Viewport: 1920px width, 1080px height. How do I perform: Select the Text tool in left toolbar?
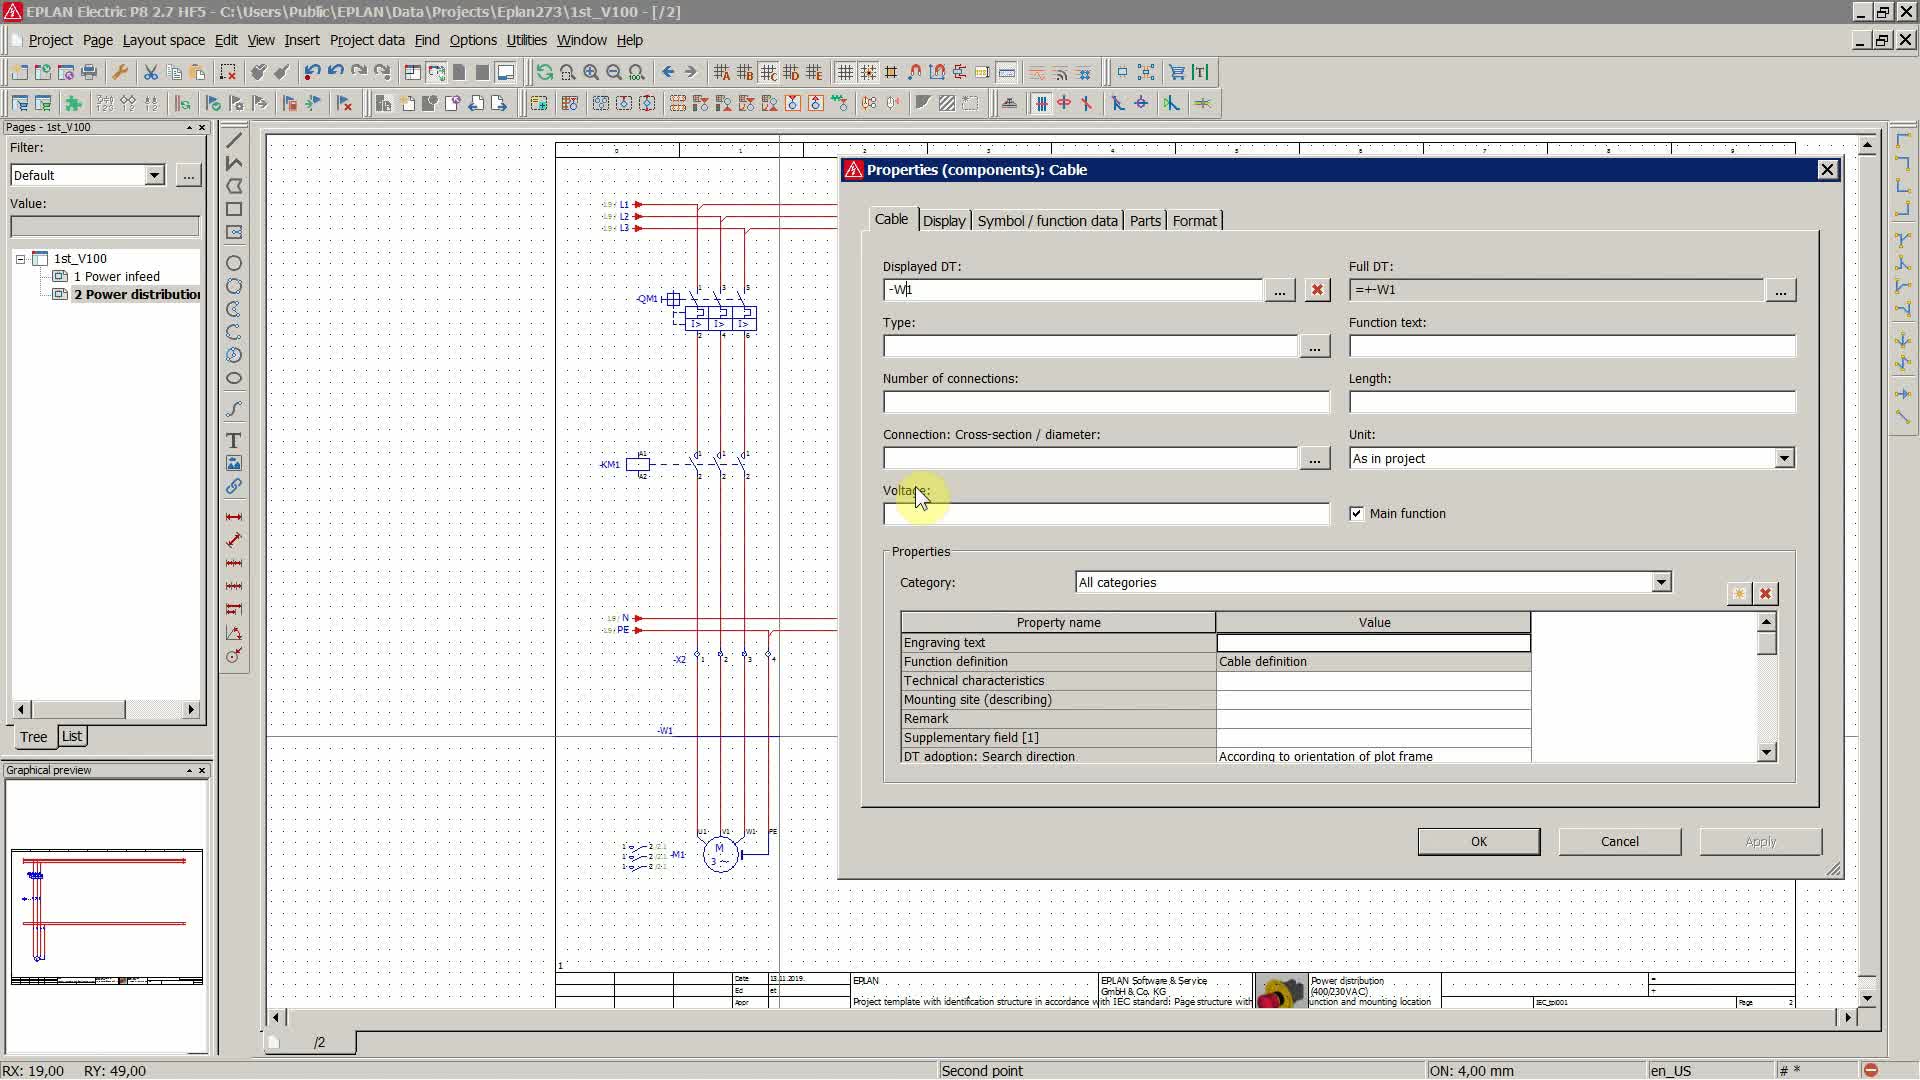coord(233,441)
